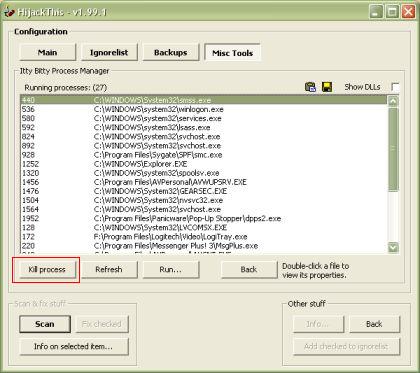Select process 172 LogiTray.exe row
Screen dimensions: 420x373
[x=204, y=237]
